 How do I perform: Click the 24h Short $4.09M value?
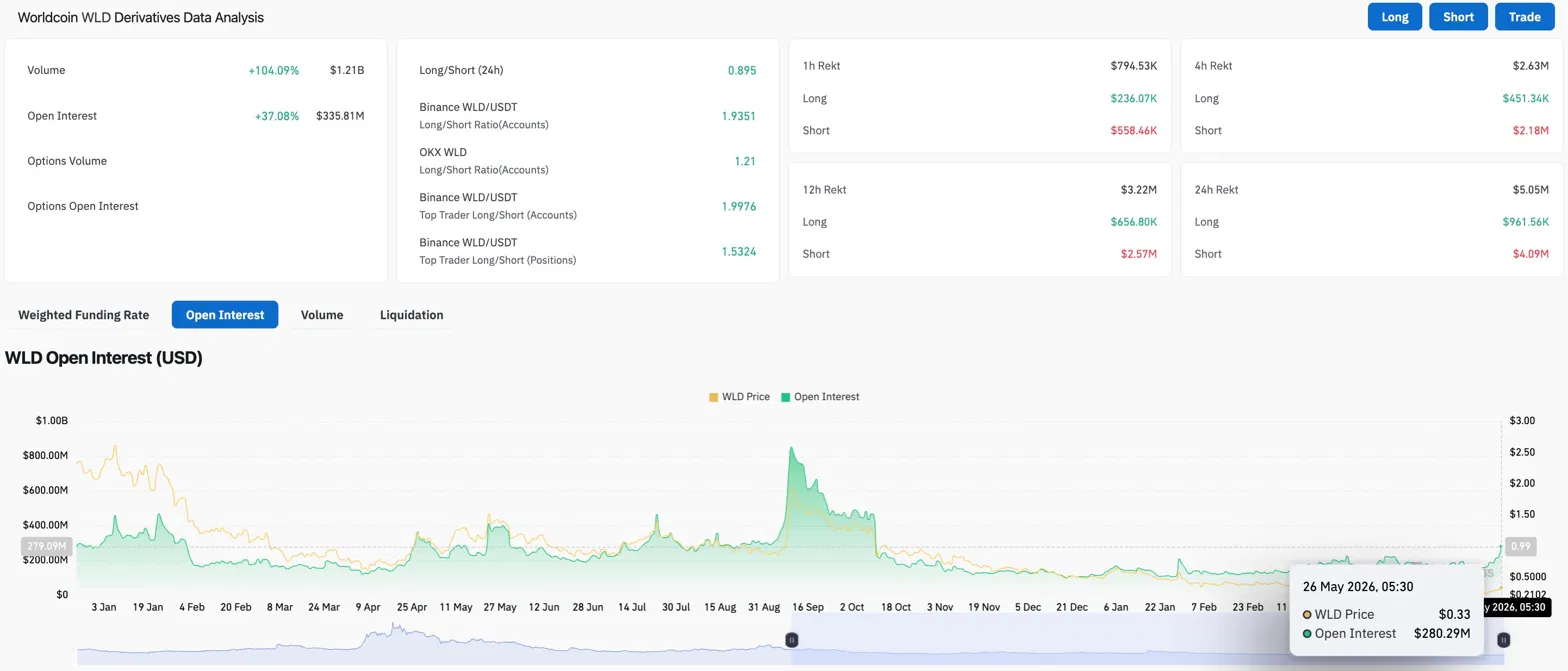[1531, 254]
